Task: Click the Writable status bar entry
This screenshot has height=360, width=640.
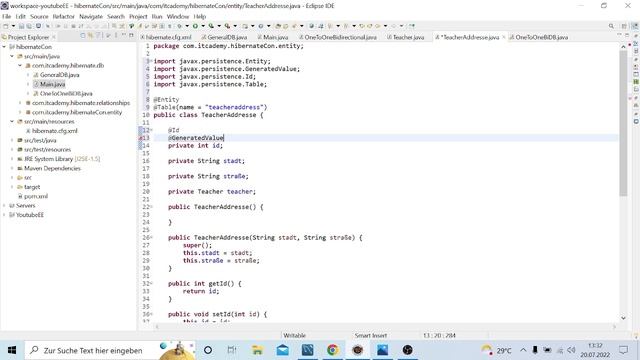Action: pyautogui.click(x=294, y=336)
